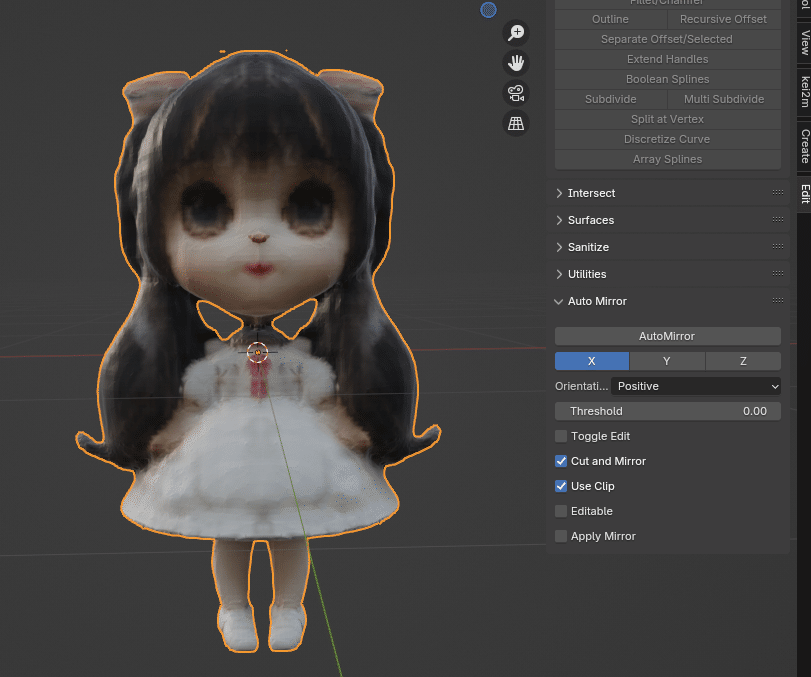Click the 3D cursor at the model's chest
This screenshot has height=677, width=811.
tap(258, 352)
